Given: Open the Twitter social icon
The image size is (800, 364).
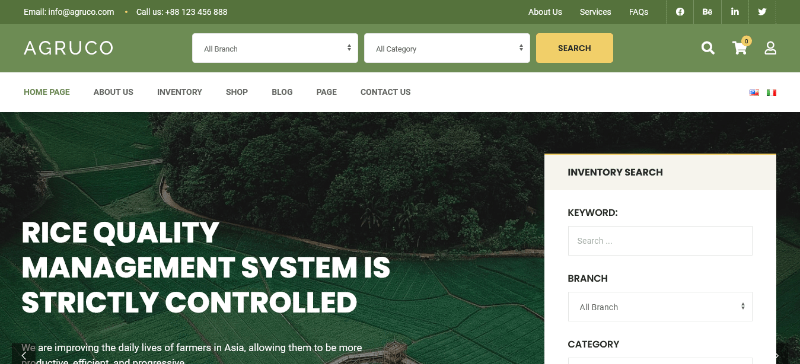Looking at the screenshot, I should (762, 12).
